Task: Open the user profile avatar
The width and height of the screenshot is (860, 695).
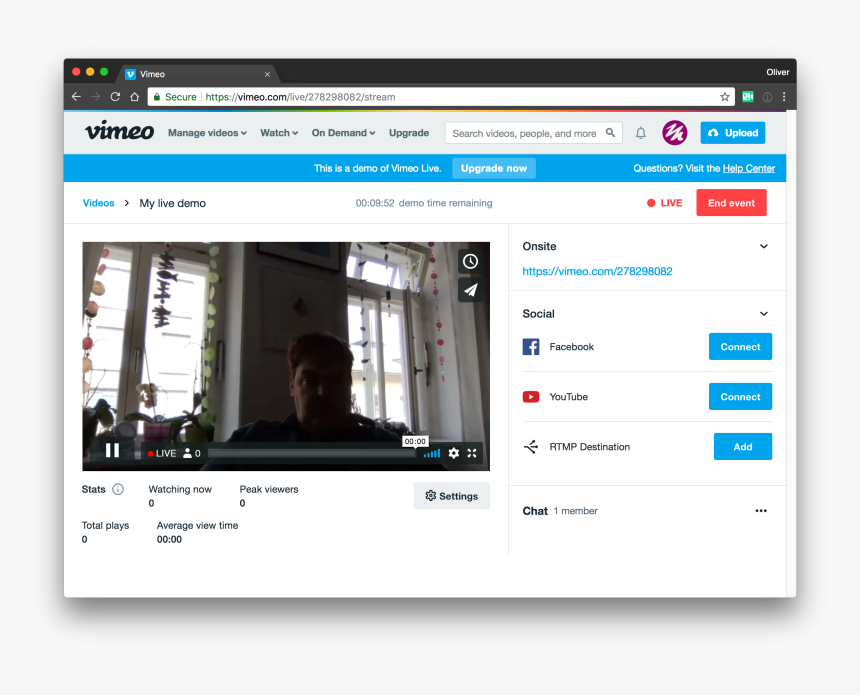Action: click(675, 133)
